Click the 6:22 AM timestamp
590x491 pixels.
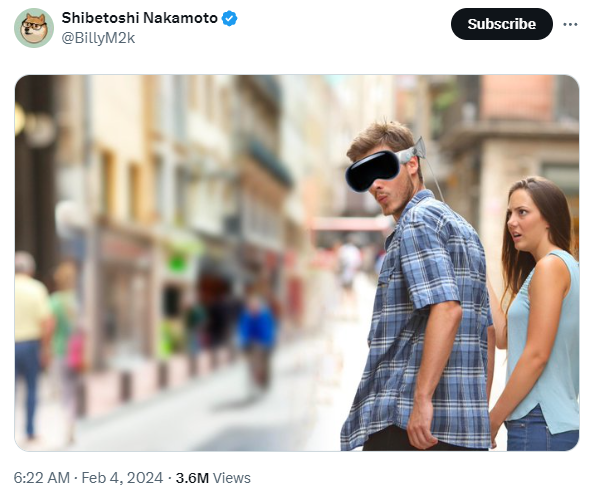tap(42, 478)
